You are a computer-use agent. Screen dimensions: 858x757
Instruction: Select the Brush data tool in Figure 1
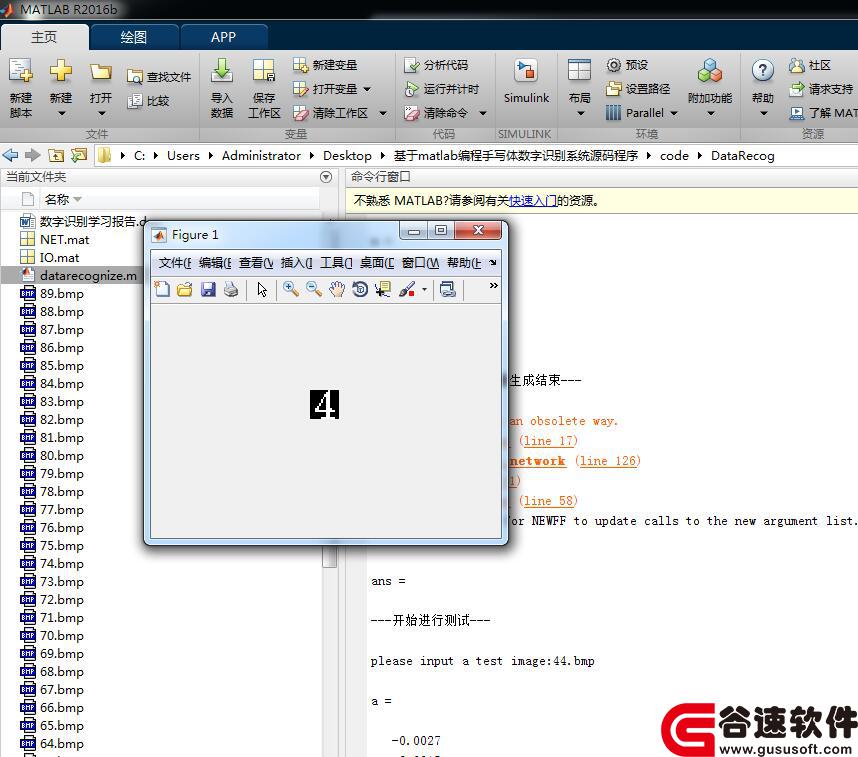pos(407,289)
